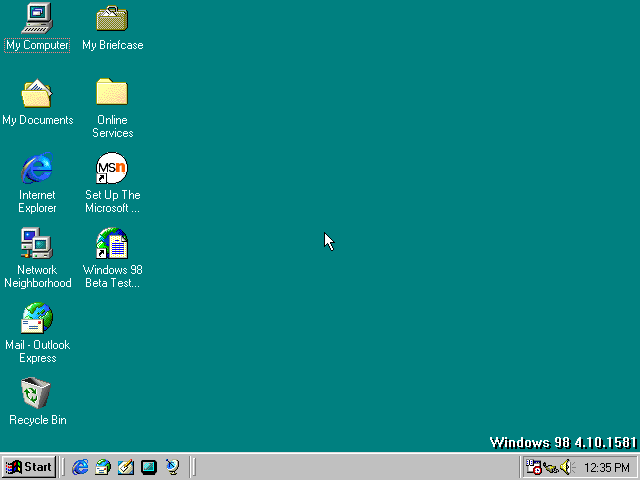The width and height of the screenshot is (640, 480).
Task: Open Task Scheduler tray icon
Action: point(533,467)
